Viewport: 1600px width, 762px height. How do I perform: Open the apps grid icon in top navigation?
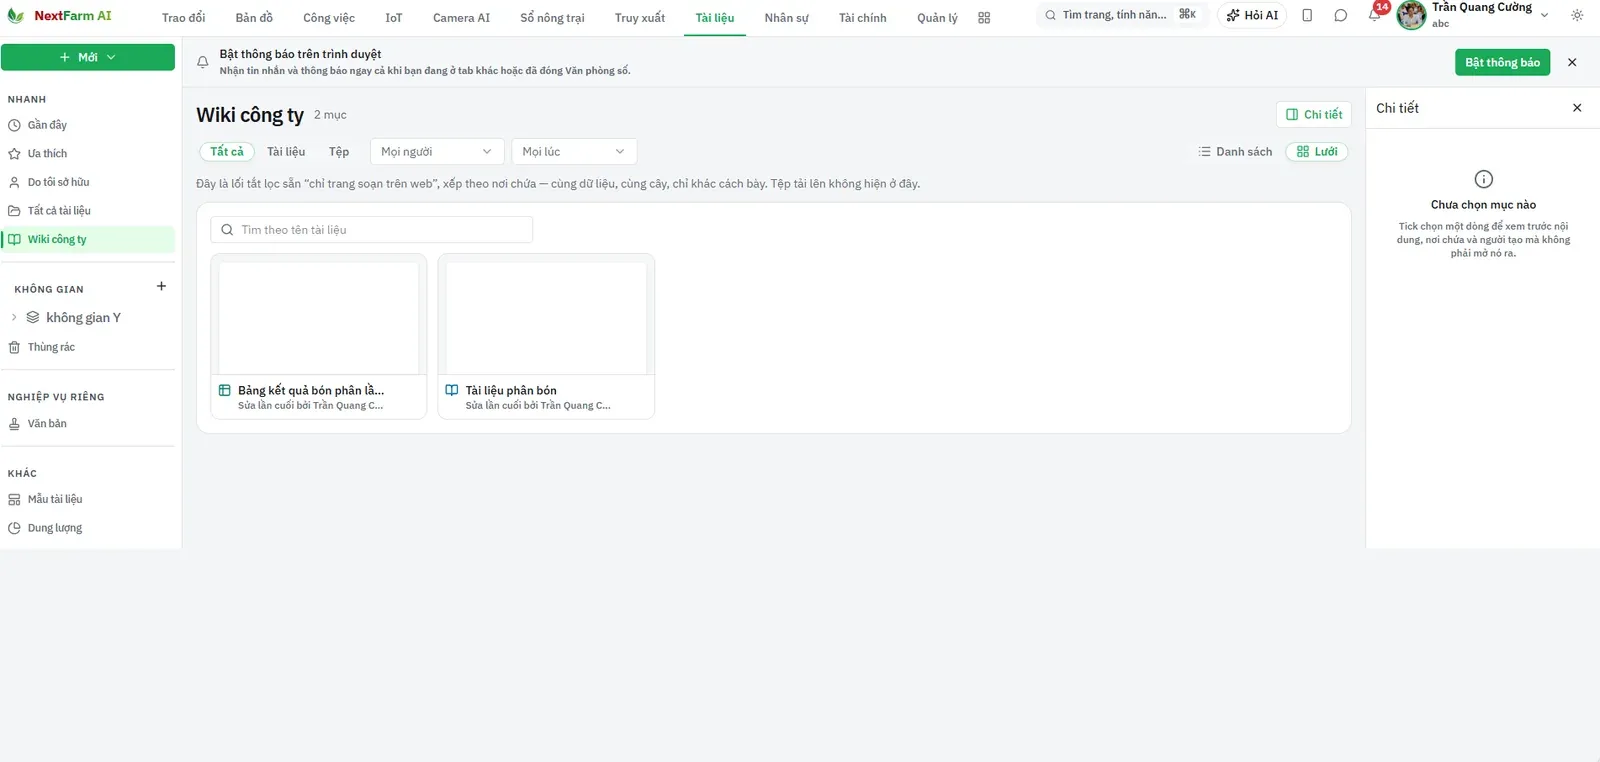(984, 18)
